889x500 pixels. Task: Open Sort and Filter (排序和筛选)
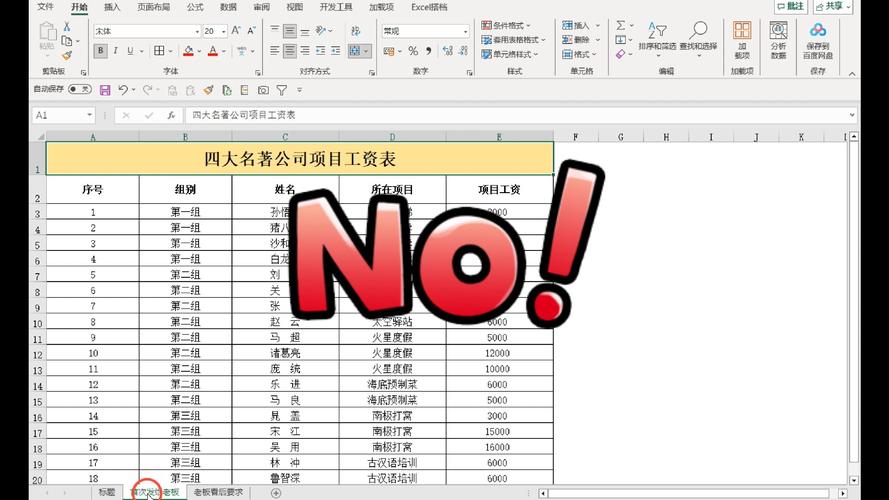click(x=657, y=37)
